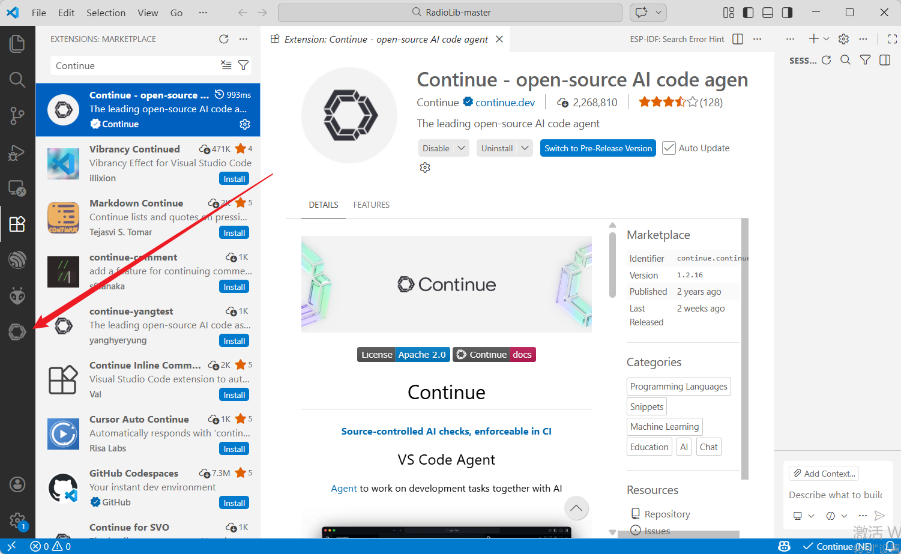
Task: Open Run and Debug view
Action: pos(17,152)
